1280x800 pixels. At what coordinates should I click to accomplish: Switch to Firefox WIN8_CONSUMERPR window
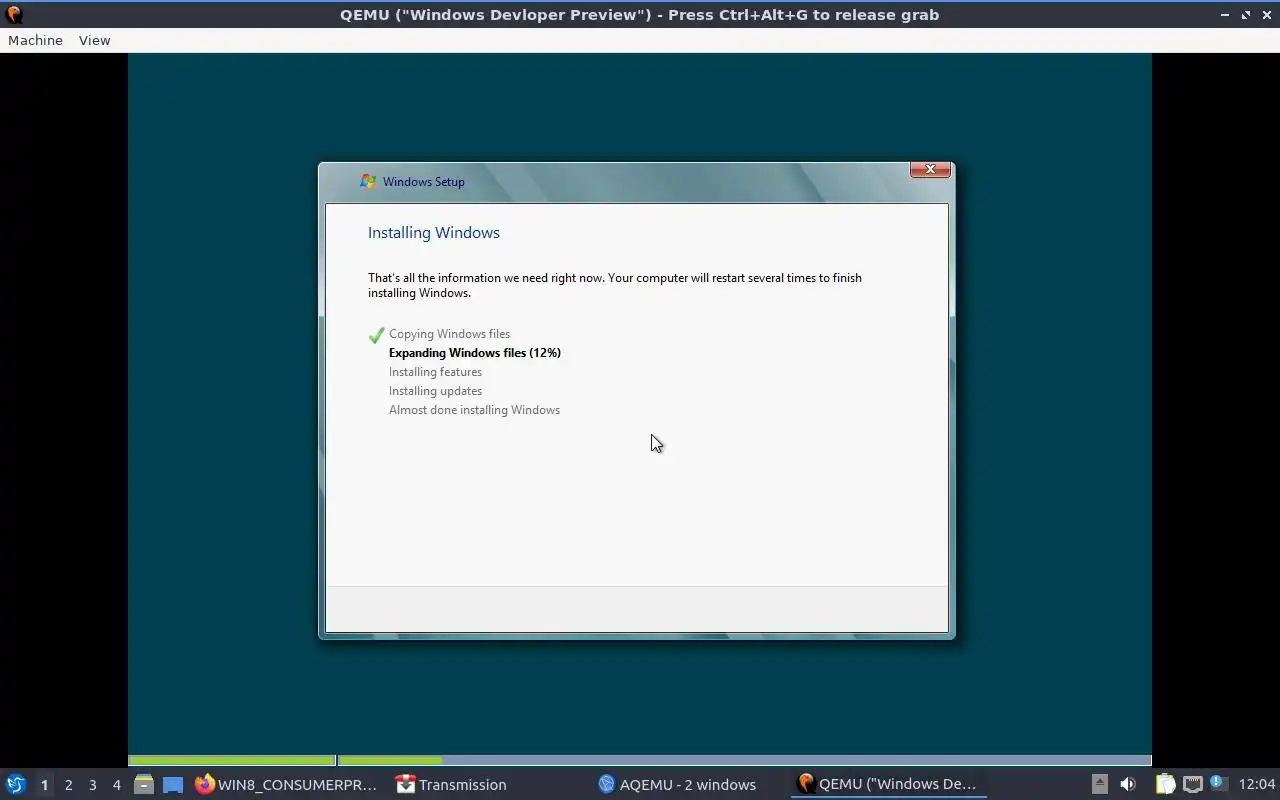point(288,785)
